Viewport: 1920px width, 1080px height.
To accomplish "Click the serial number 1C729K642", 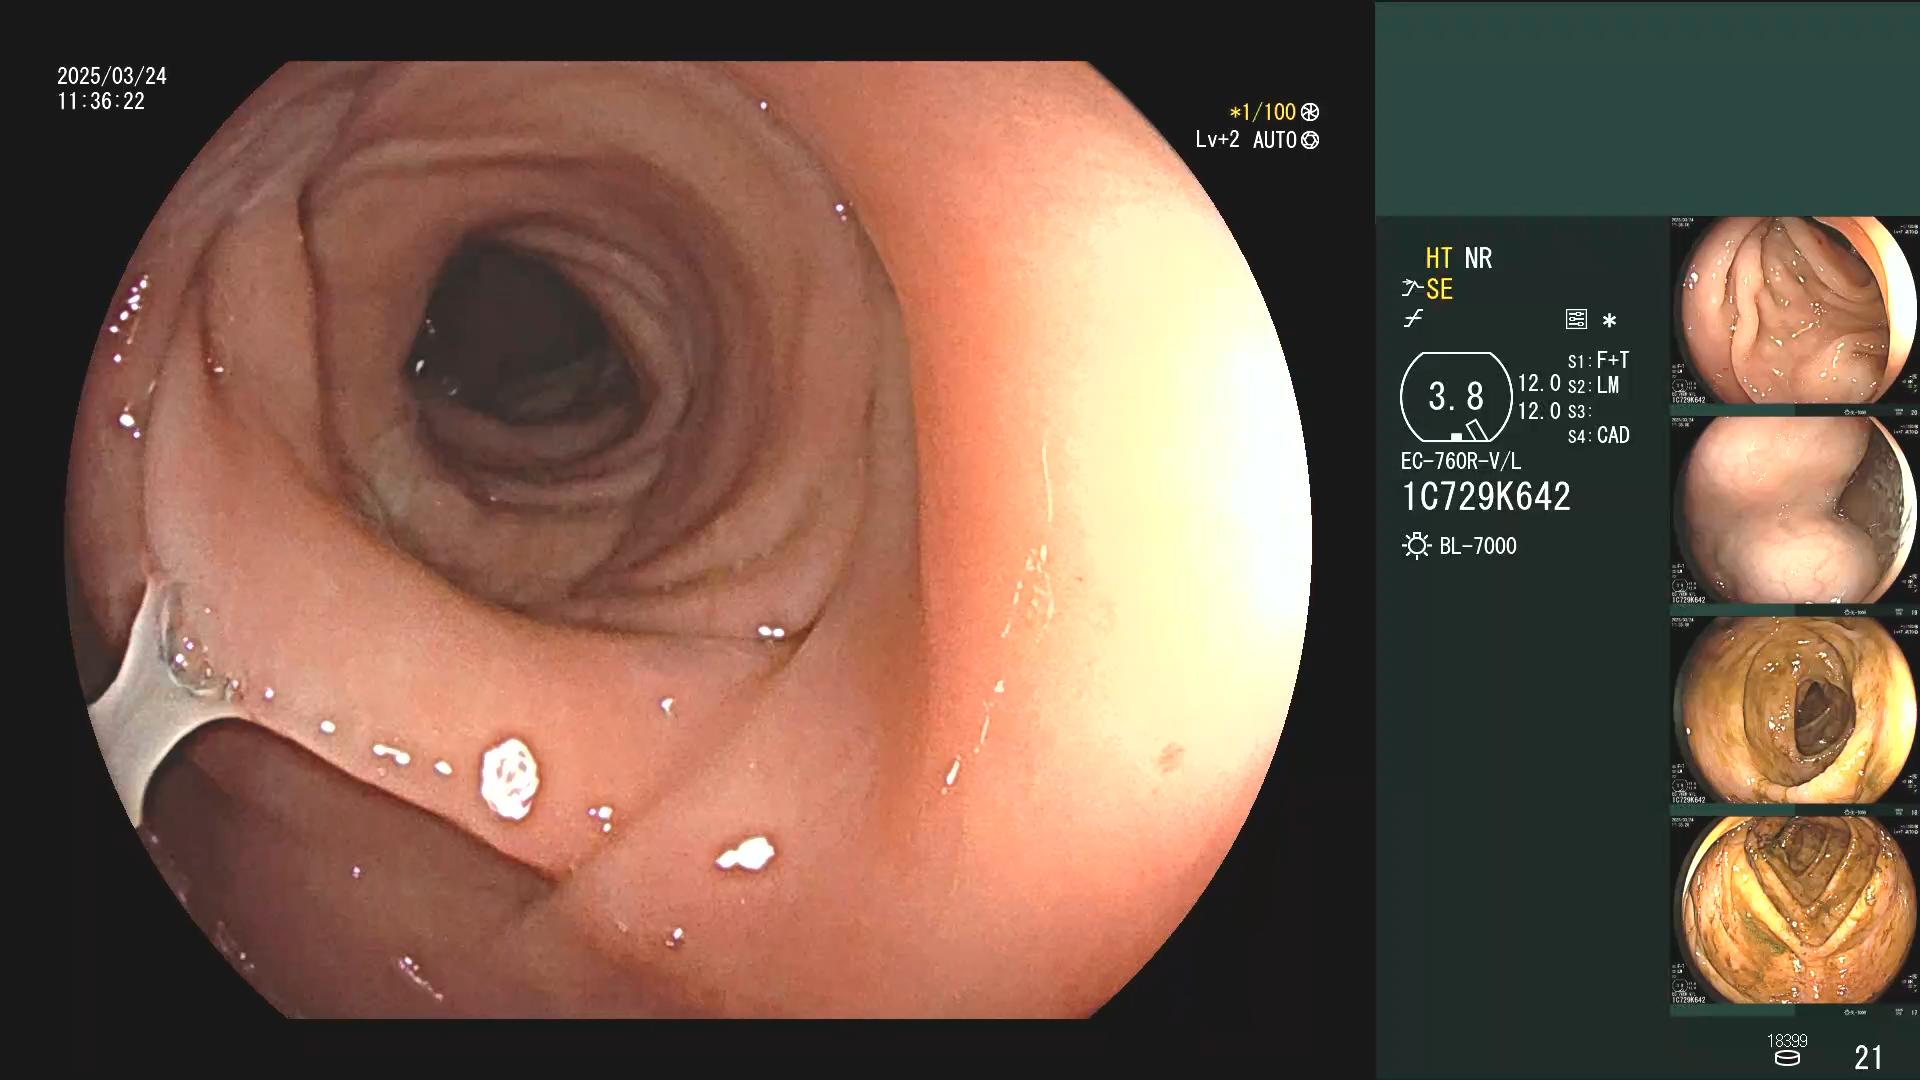I will click(1486, 497).
